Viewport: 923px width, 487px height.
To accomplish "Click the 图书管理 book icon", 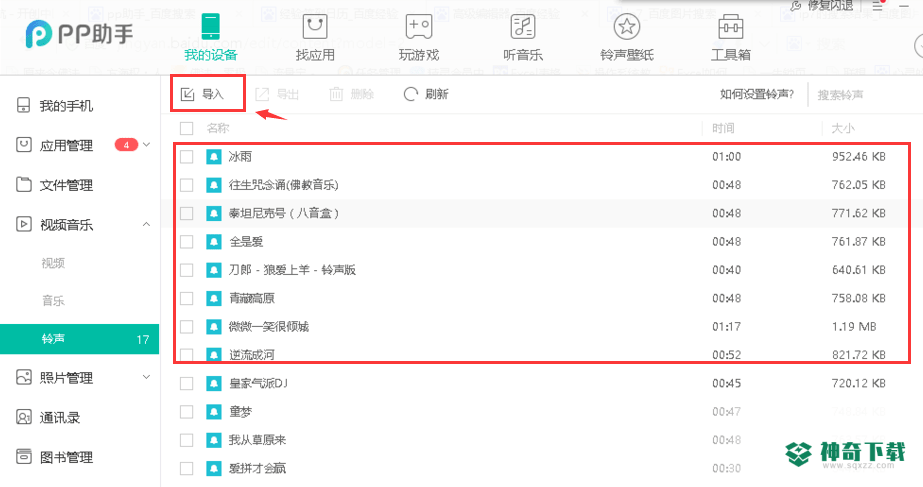I will (24, 456).
